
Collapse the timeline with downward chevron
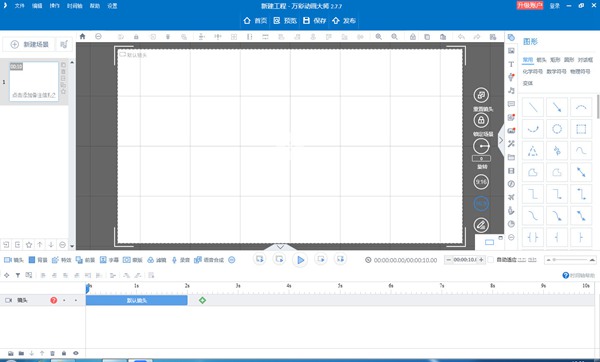pos(280,247)
